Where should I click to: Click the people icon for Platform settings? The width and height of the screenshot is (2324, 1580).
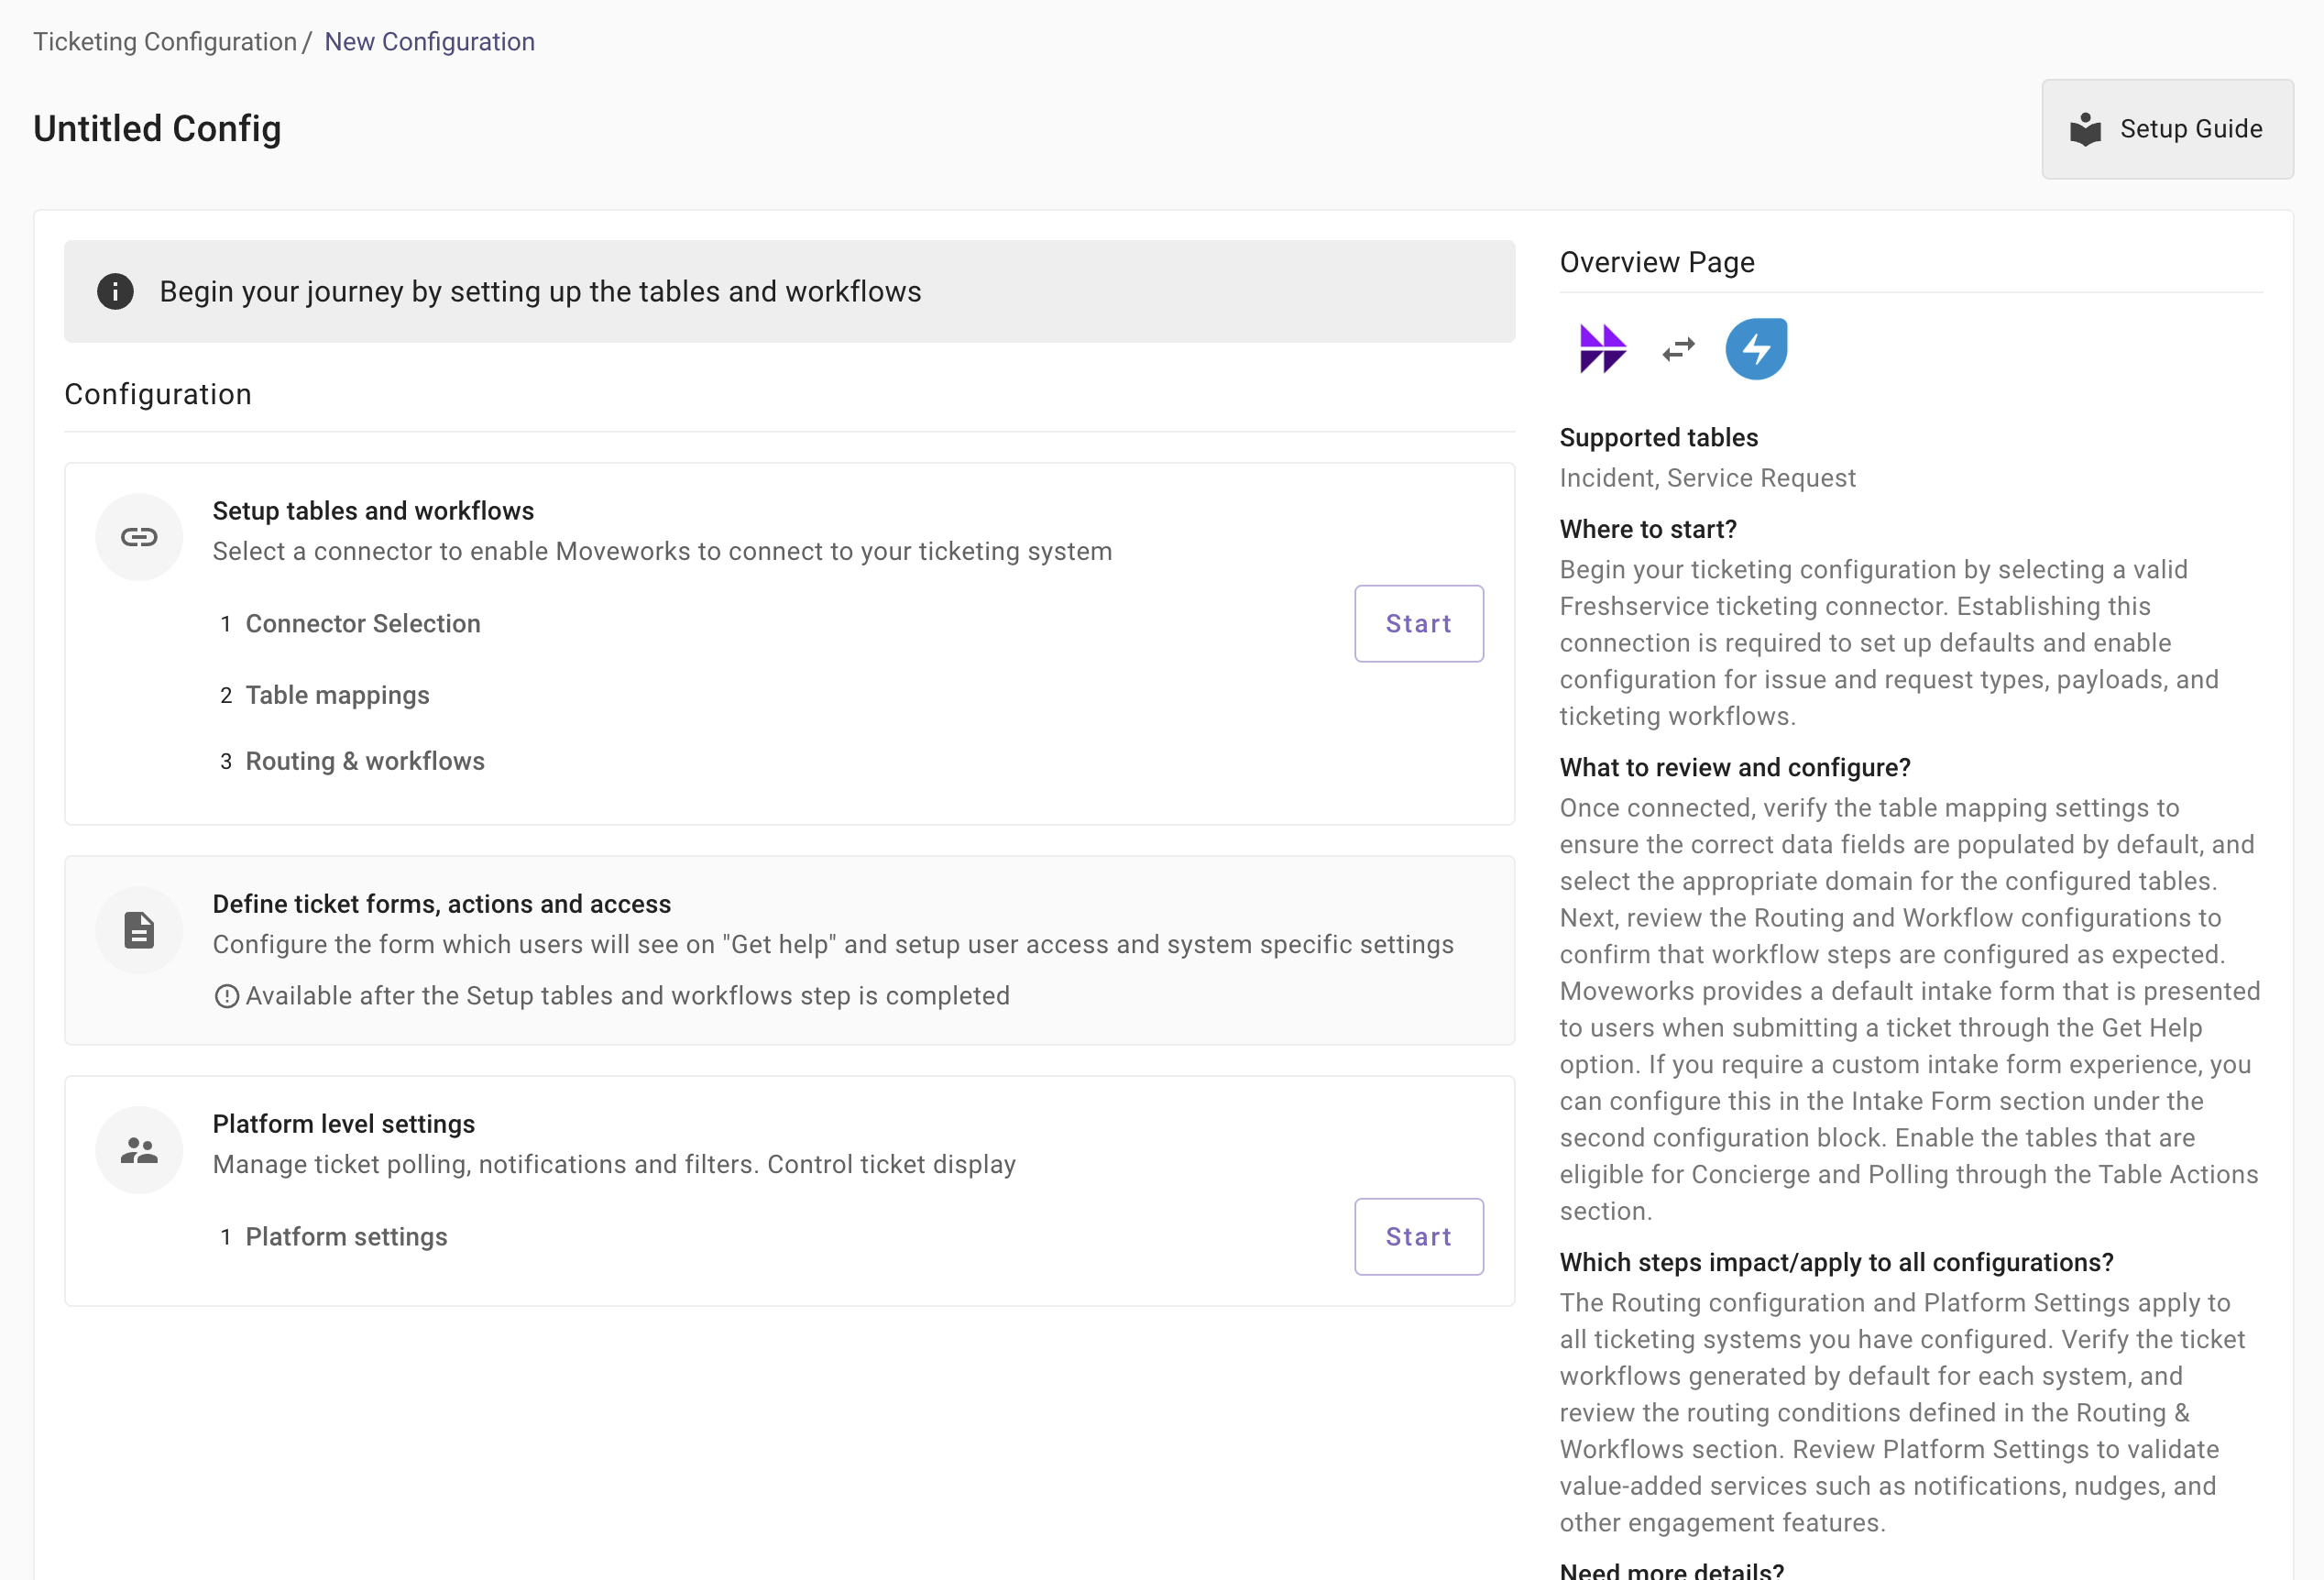(x=139, y=1150)
